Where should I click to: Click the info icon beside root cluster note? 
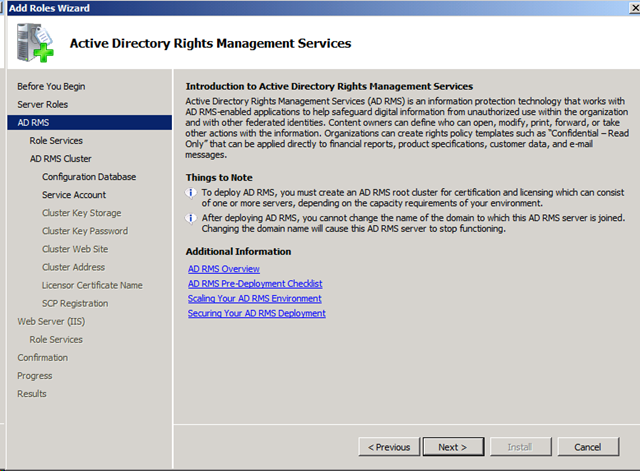(x=190, y=193)
